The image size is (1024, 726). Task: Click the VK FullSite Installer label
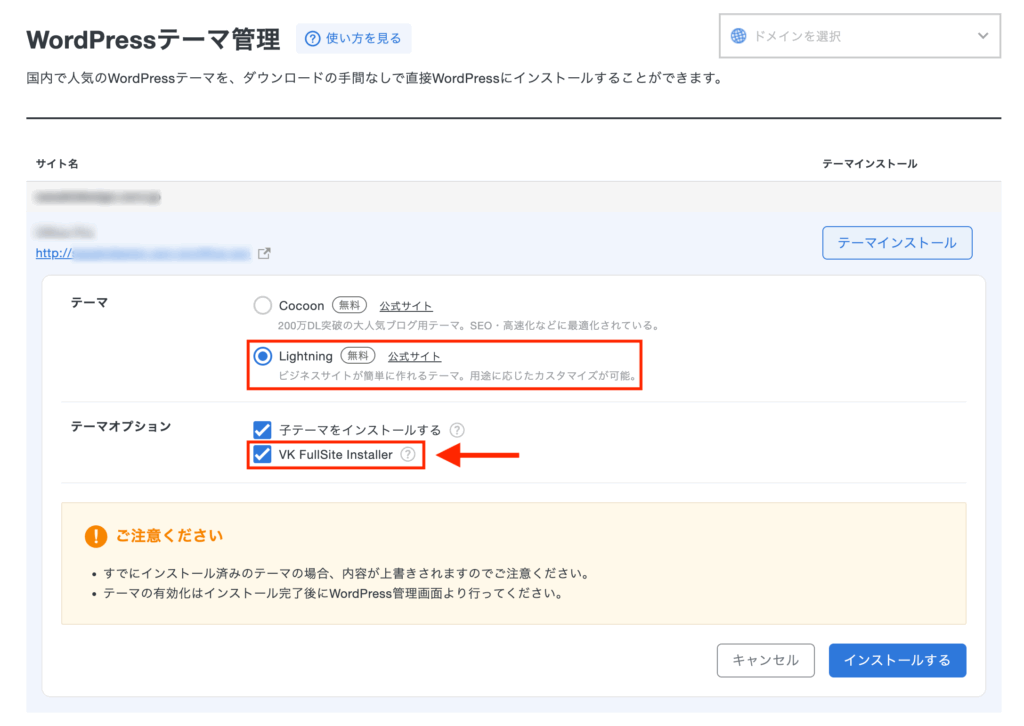coord(336,454)
